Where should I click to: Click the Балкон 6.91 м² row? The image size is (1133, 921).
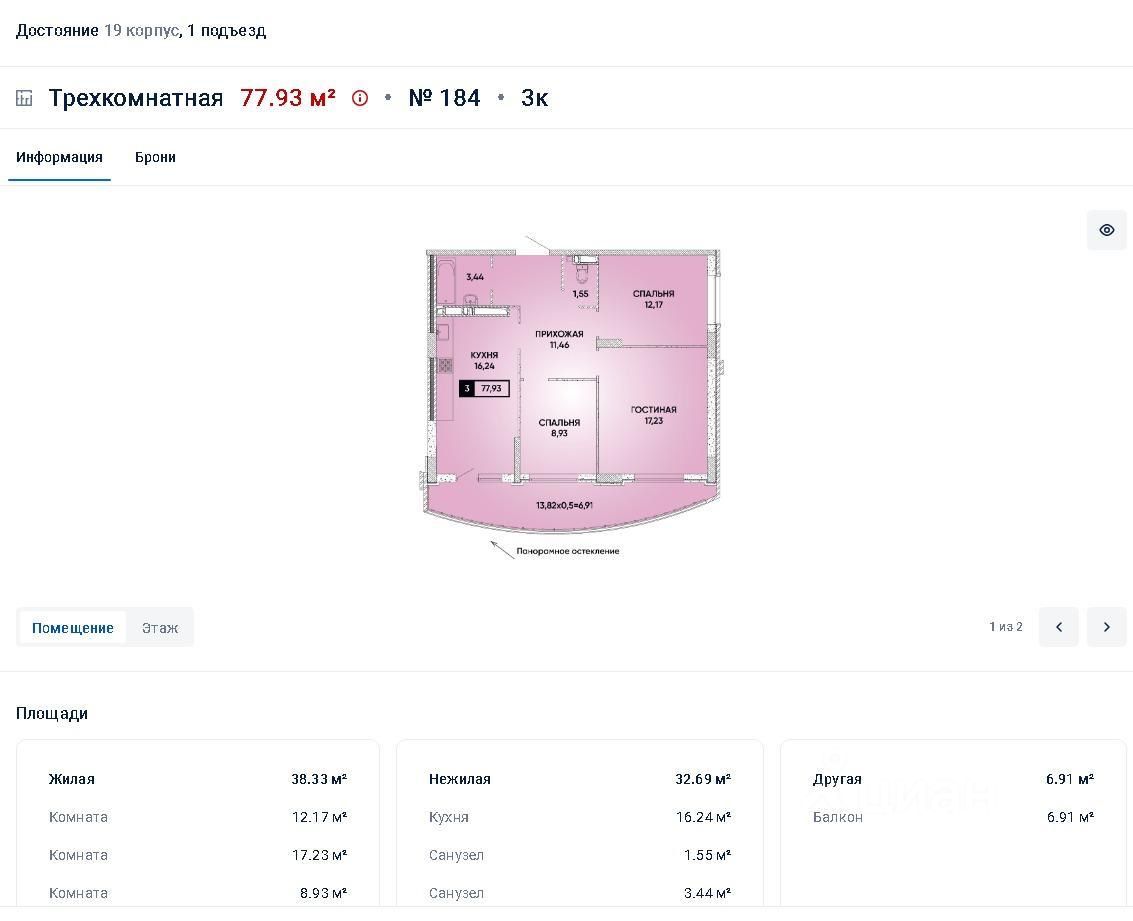coord(952,817)
